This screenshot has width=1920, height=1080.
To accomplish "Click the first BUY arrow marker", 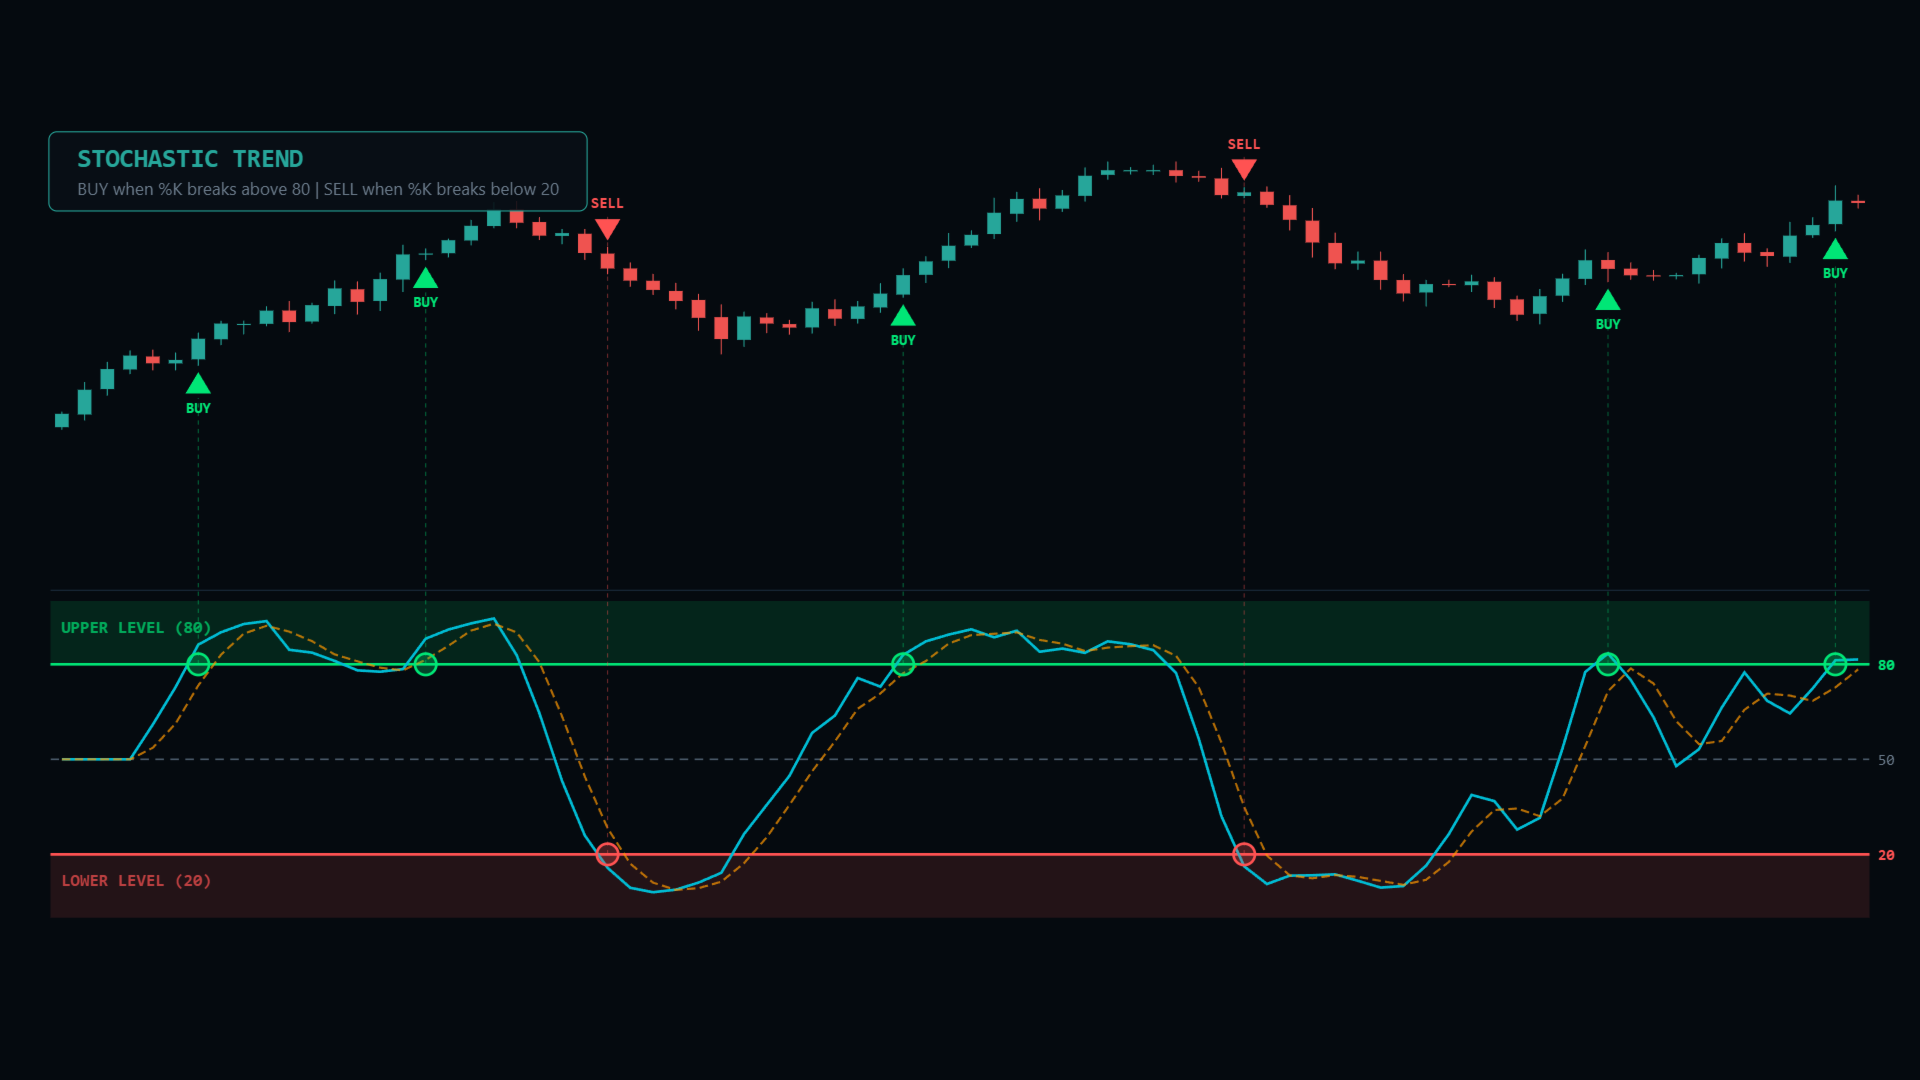I will click(x=198, y=384).
